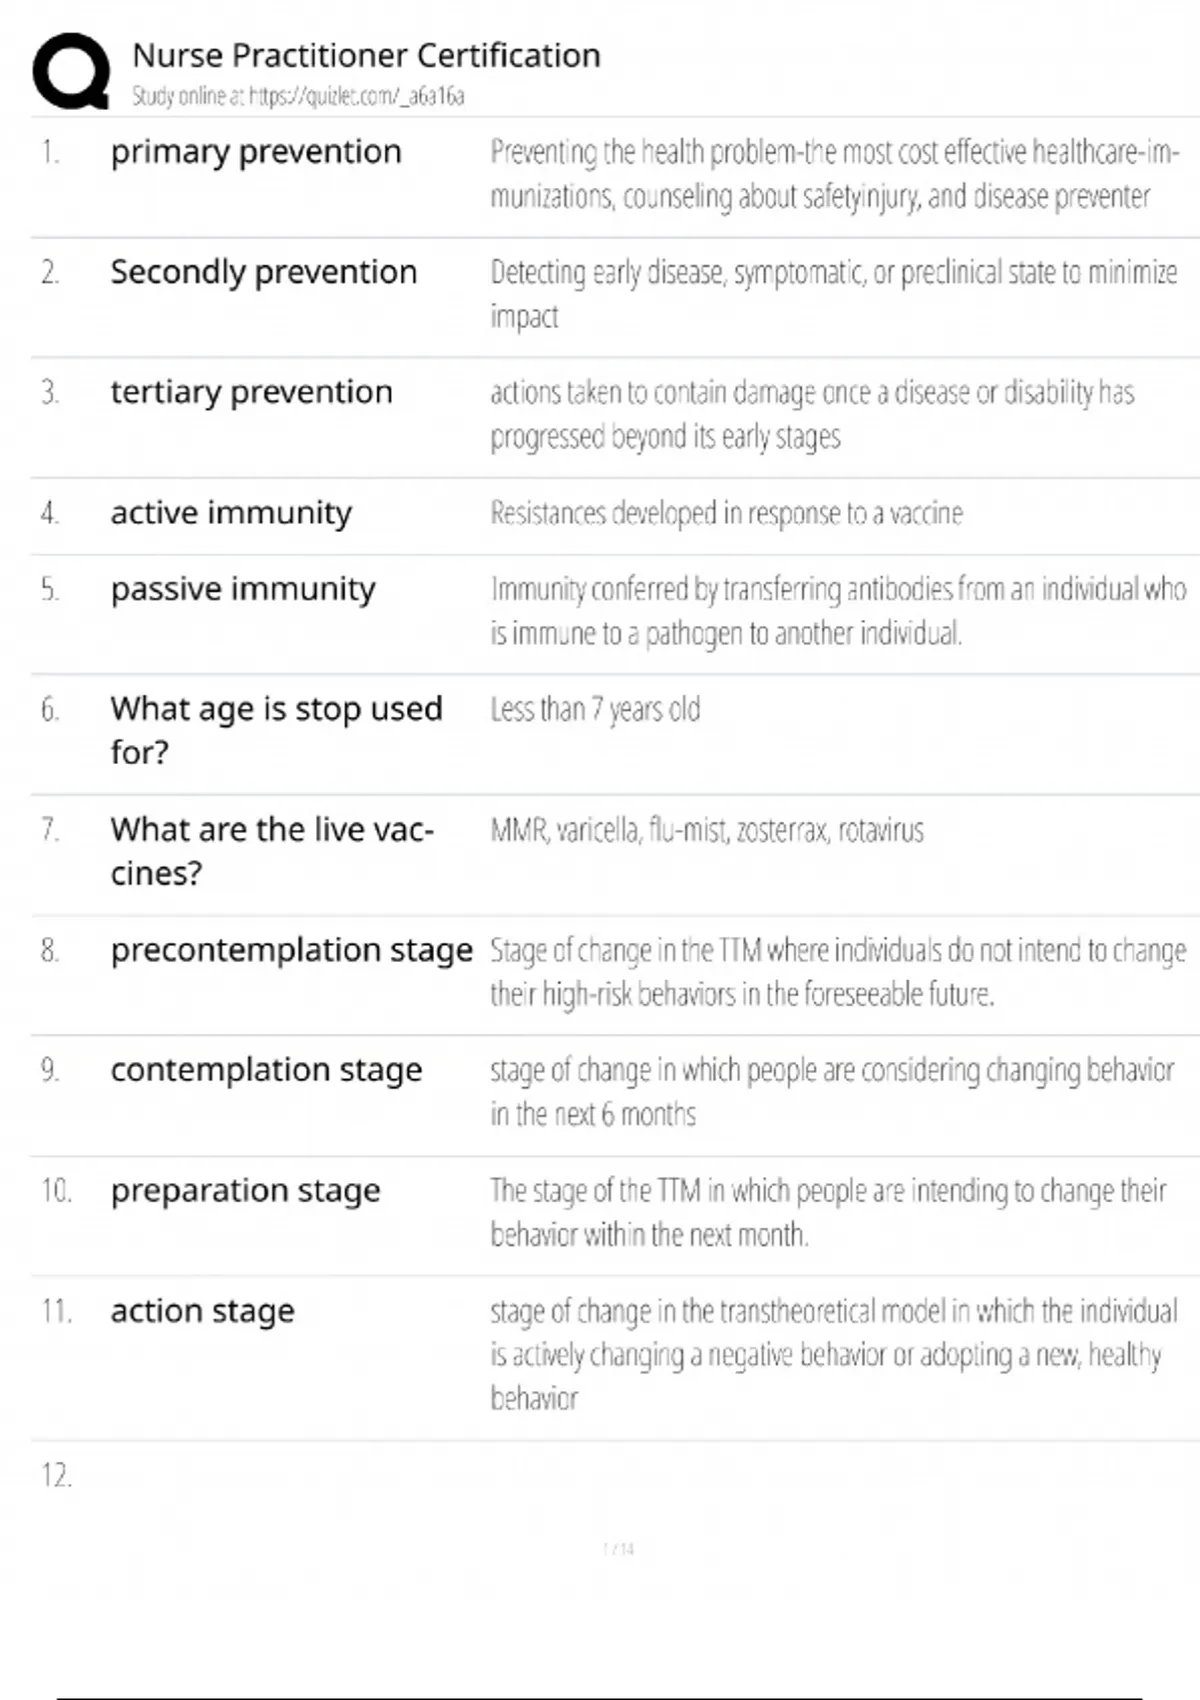Image resolution: width=1200 pixels, height=1700 pixels.
Task: Click the action stage term
Action: [202, 1311]
